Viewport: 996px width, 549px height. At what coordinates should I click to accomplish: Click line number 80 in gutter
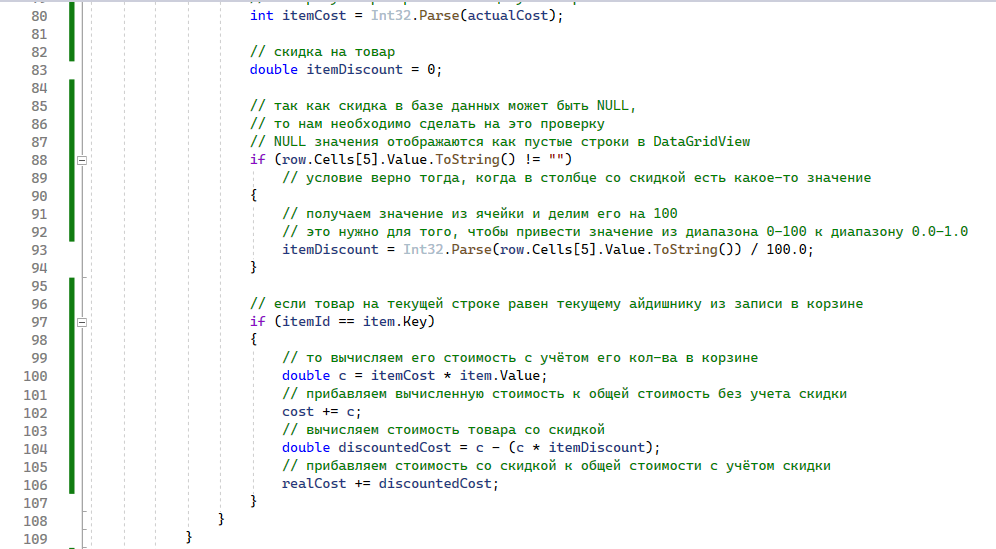pyautogui.click(x=39, y=16)
